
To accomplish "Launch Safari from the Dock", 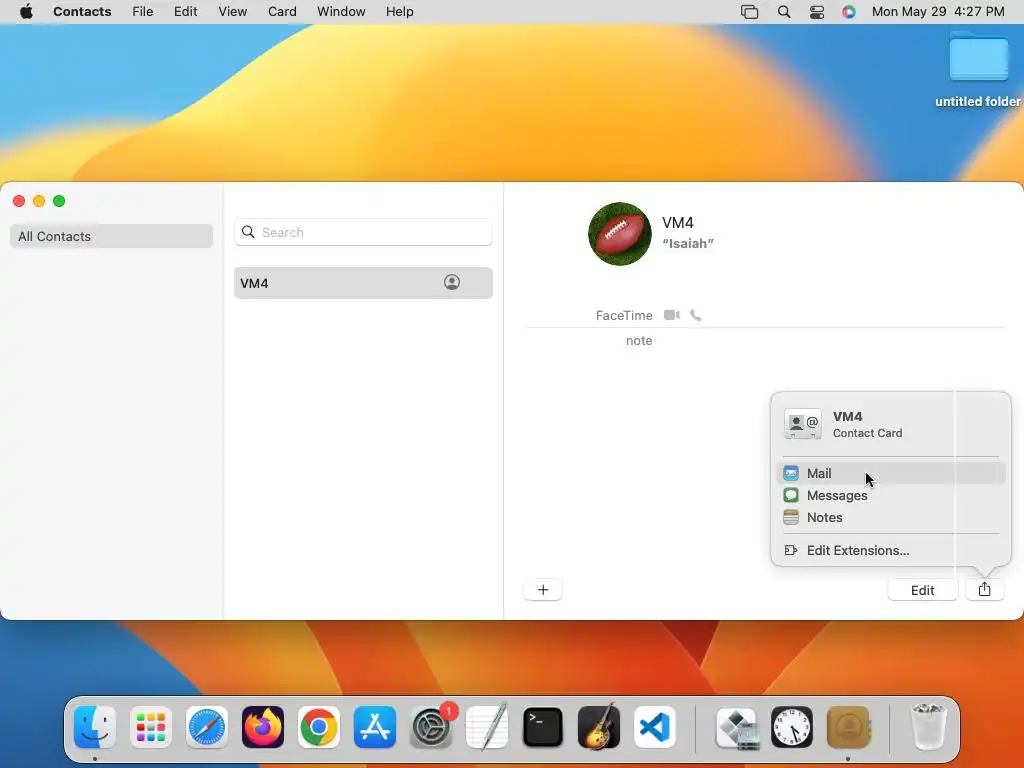I will pyautogui.click(x=207, y=727).
